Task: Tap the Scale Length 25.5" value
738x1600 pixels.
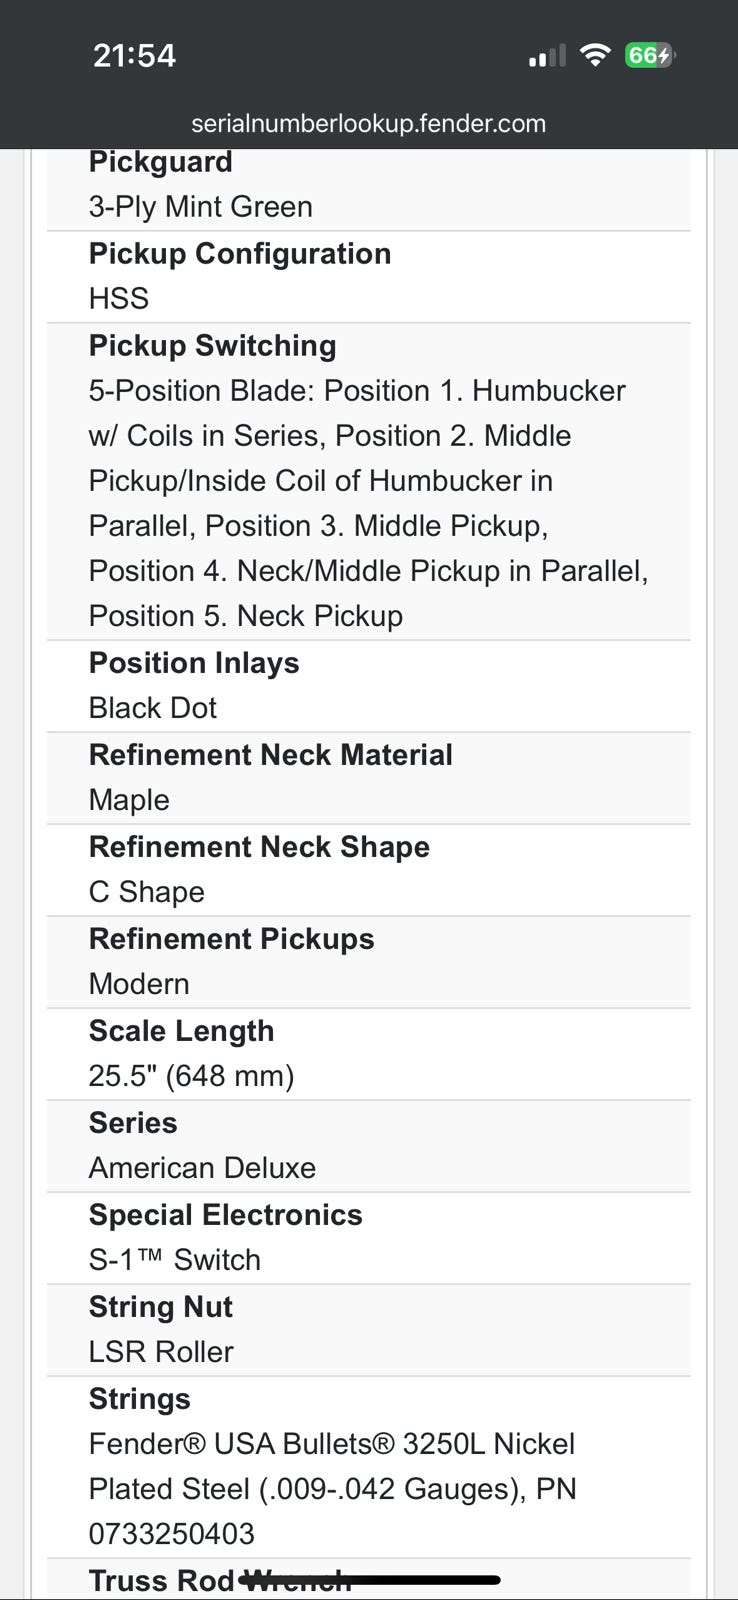Action: click(x=191, y=1076)
